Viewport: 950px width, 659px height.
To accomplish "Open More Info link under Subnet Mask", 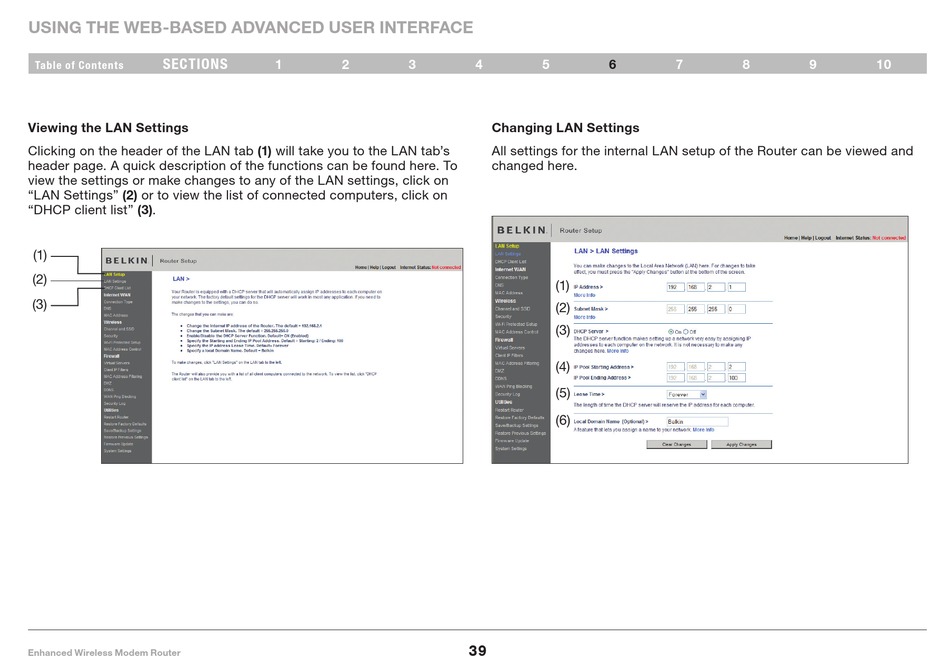I will pyautogui.click(x=585, y=317).
